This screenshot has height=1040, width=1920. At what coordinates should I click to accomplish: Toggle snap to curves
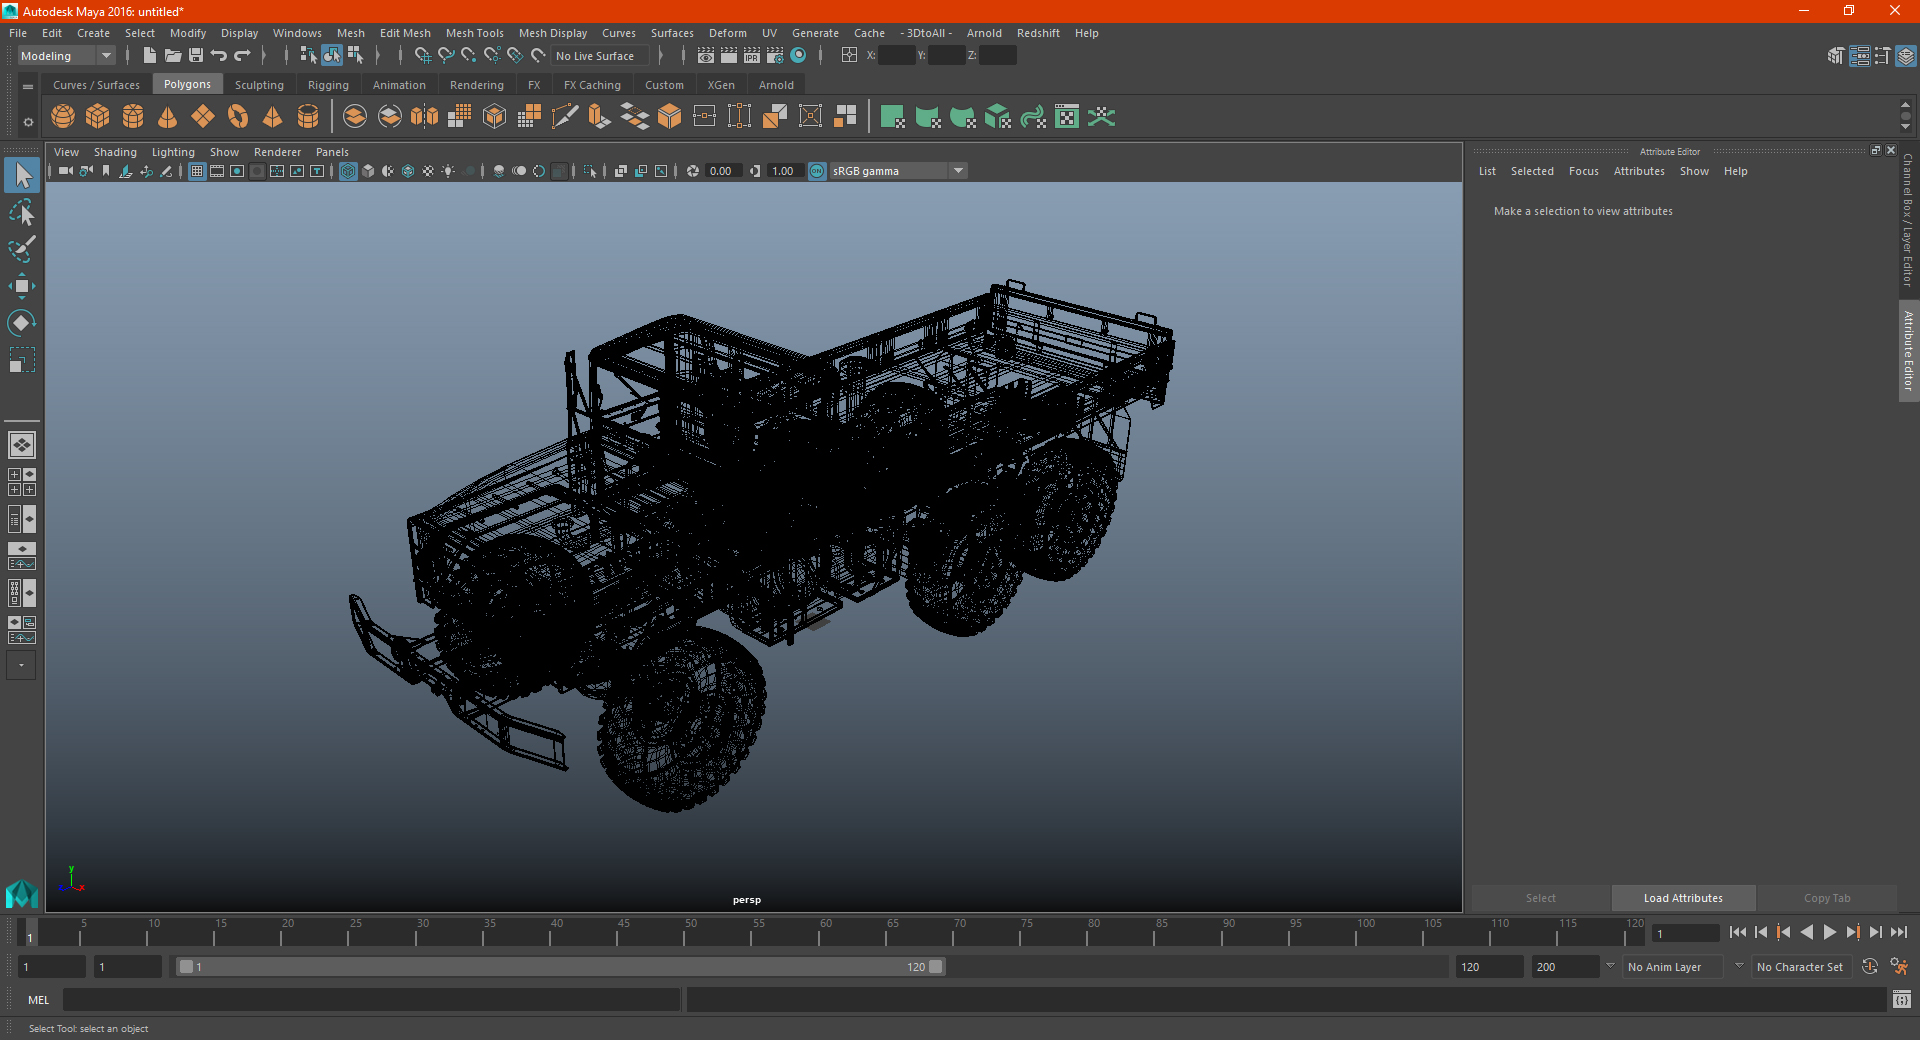pos(446,56)
